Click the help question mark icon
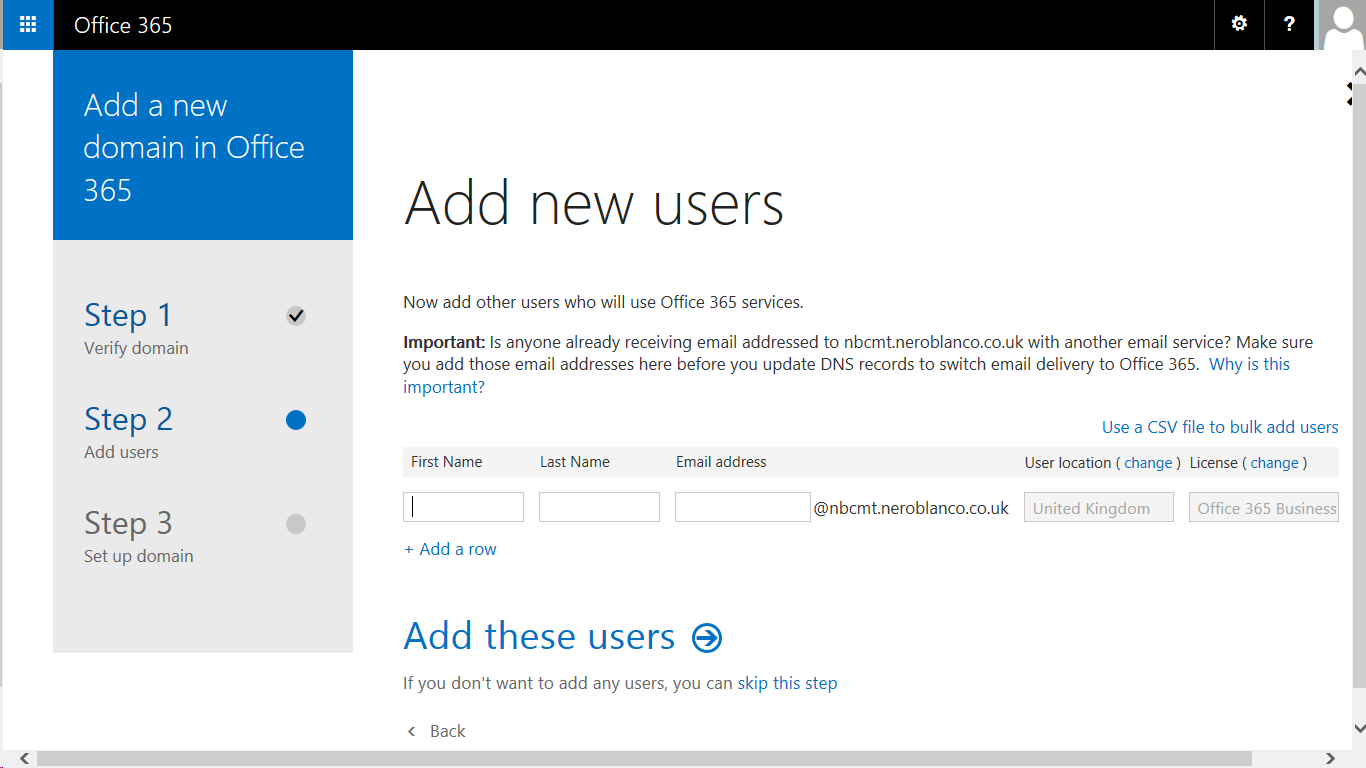The height and width of the screenshot is (768, 1366). click(x=1289, y=24)
